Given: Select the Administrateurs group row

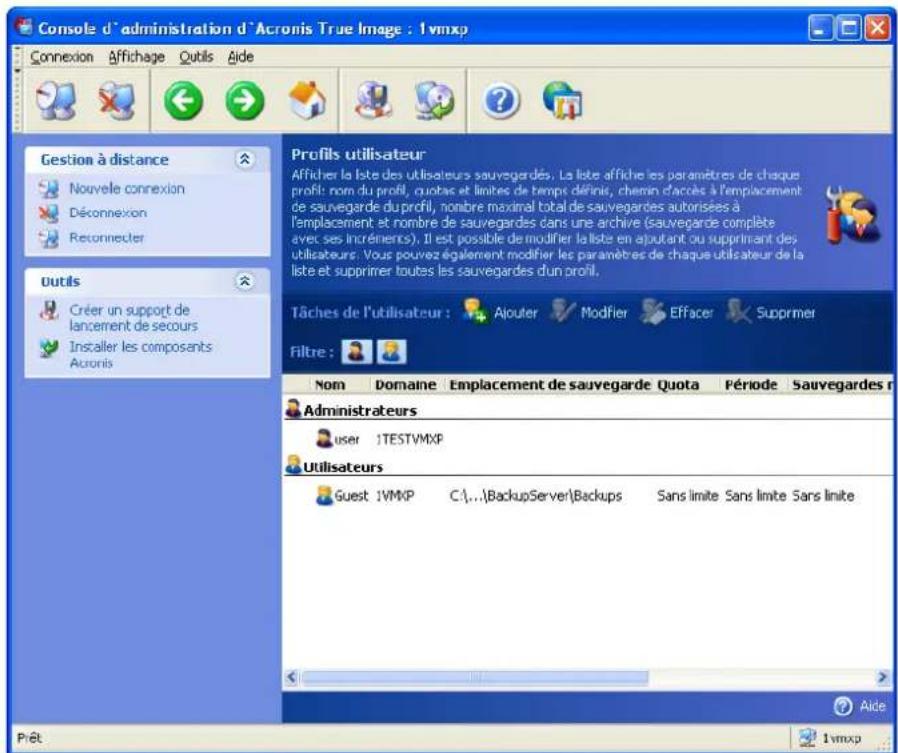Looking at the screenshot, I should [588, 410].
